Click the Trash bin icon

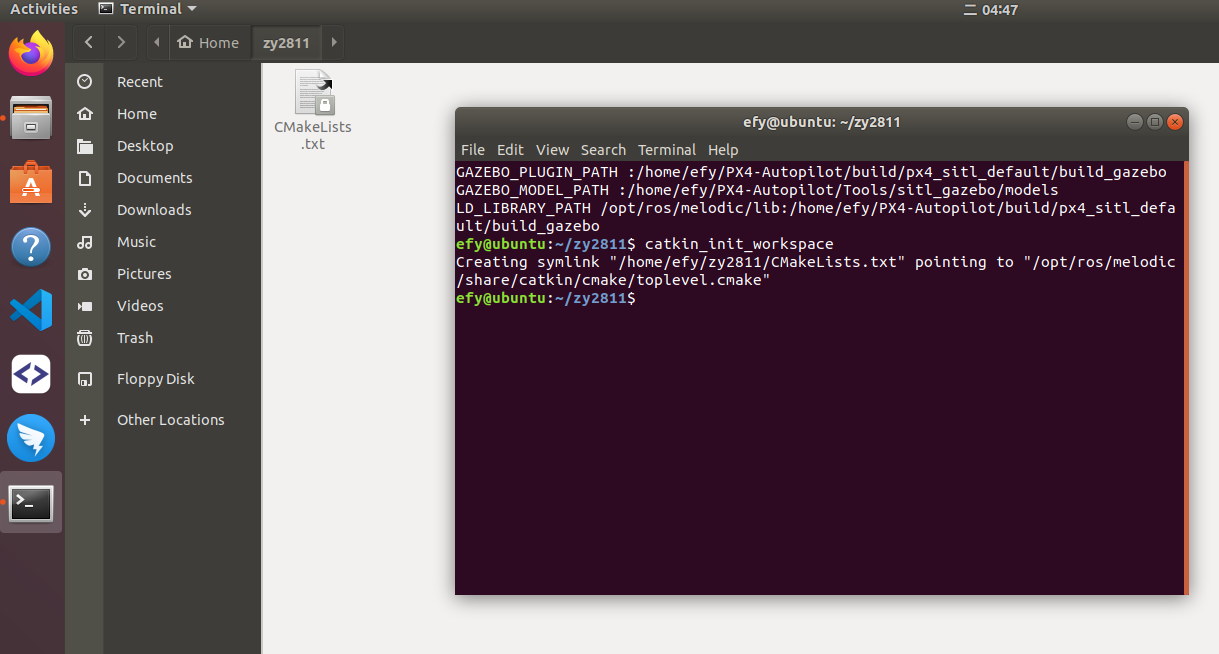click(85, 338)
